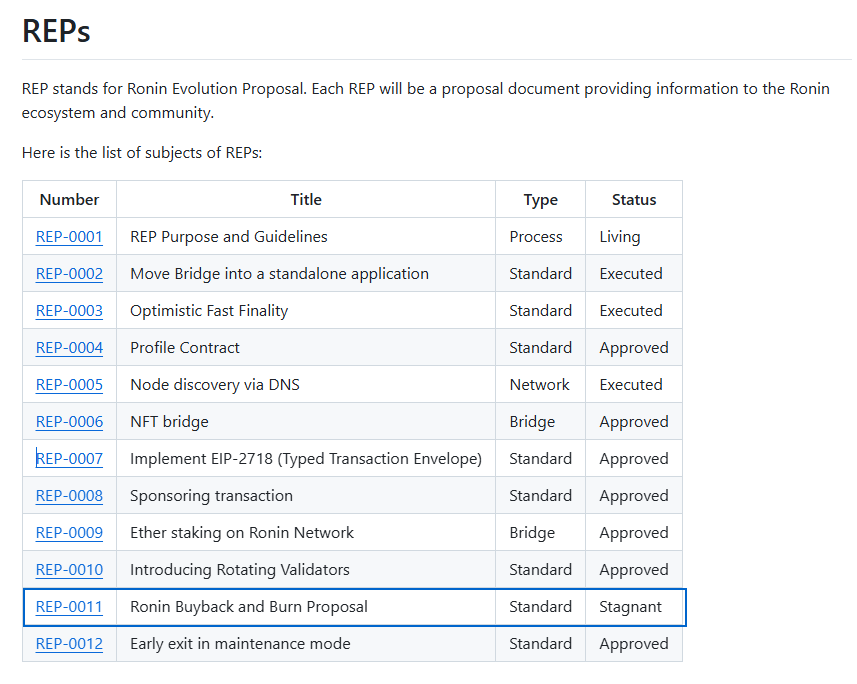Select 'Profile Contract' title cell
This screenshot has height=684, width=857.
pyautogui.click(x=306, y=348)
